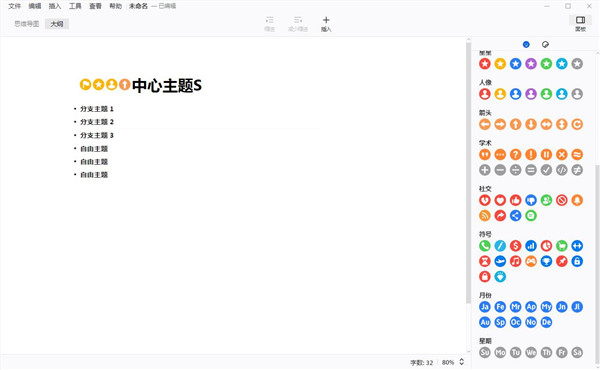Click the 插入 plus button in the toolbar
Image resolution: width=600 pixels, height=370 pixels.
pyautogui.click(x=326, y=24)
